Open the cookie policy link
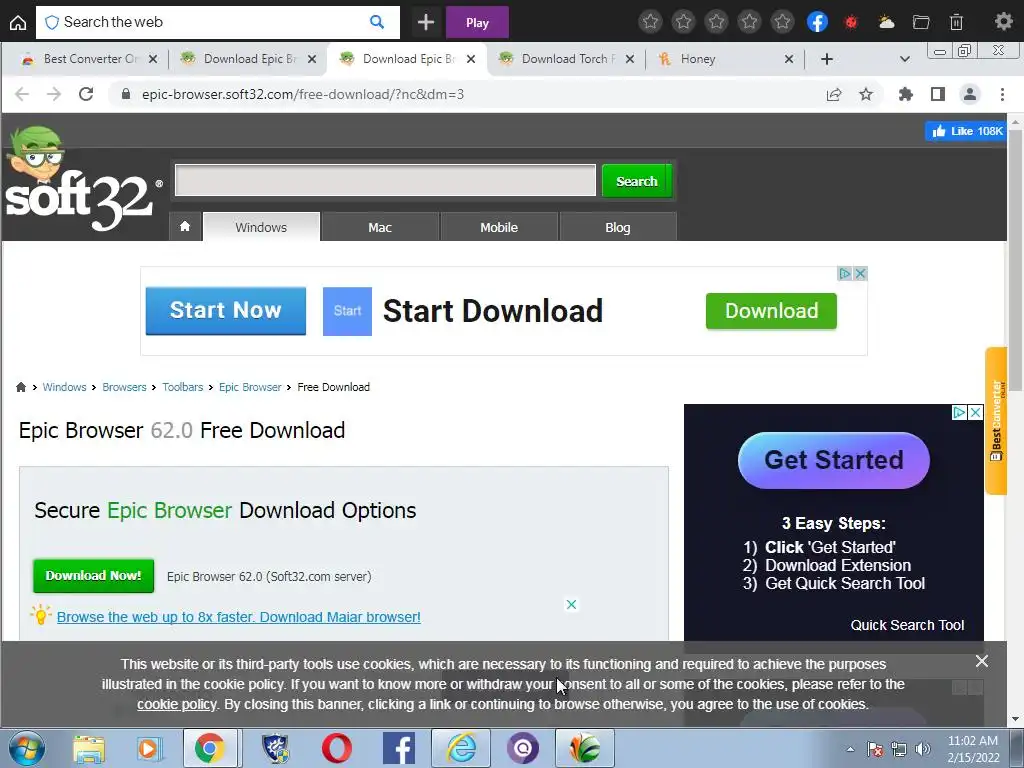 click(x=176, y=705)
